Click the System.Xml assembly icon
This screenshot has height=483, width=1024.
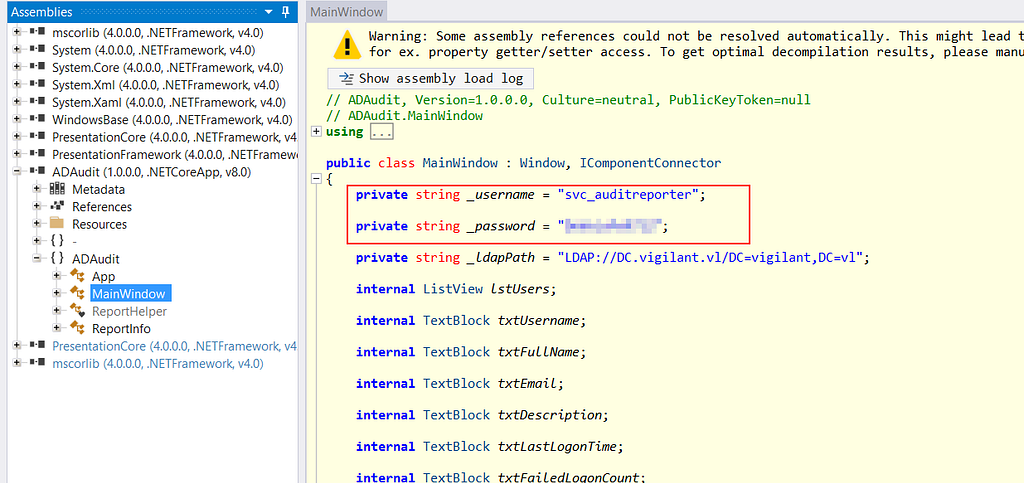pos(37,85)
